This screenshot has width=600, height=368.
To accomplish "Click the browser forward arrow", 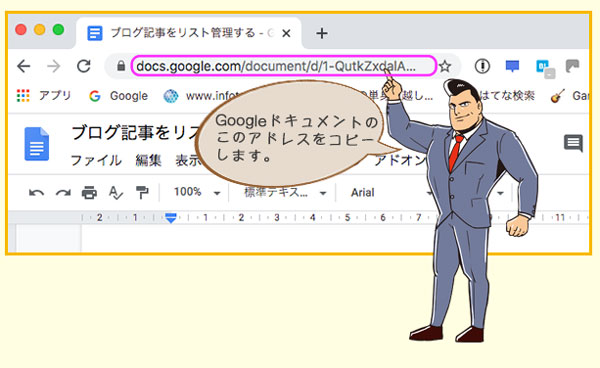I will pyautogui.click(x=54, y=66).
